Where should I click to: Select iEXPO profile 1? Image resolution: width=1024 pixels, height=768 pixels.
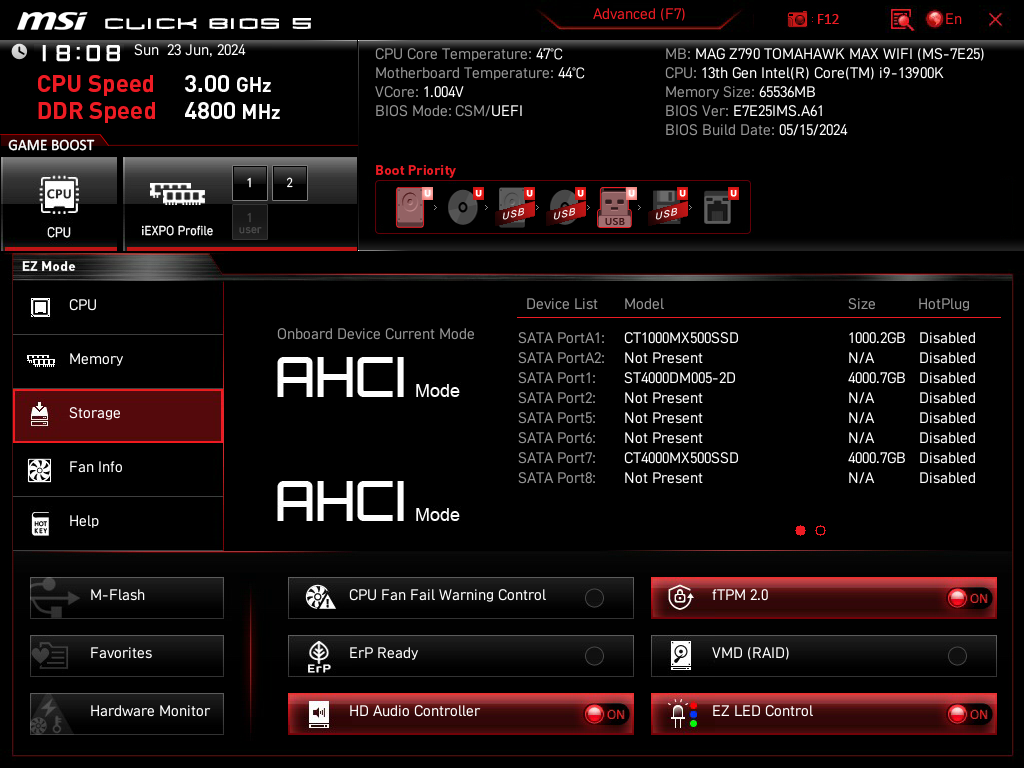click(250, 183)
